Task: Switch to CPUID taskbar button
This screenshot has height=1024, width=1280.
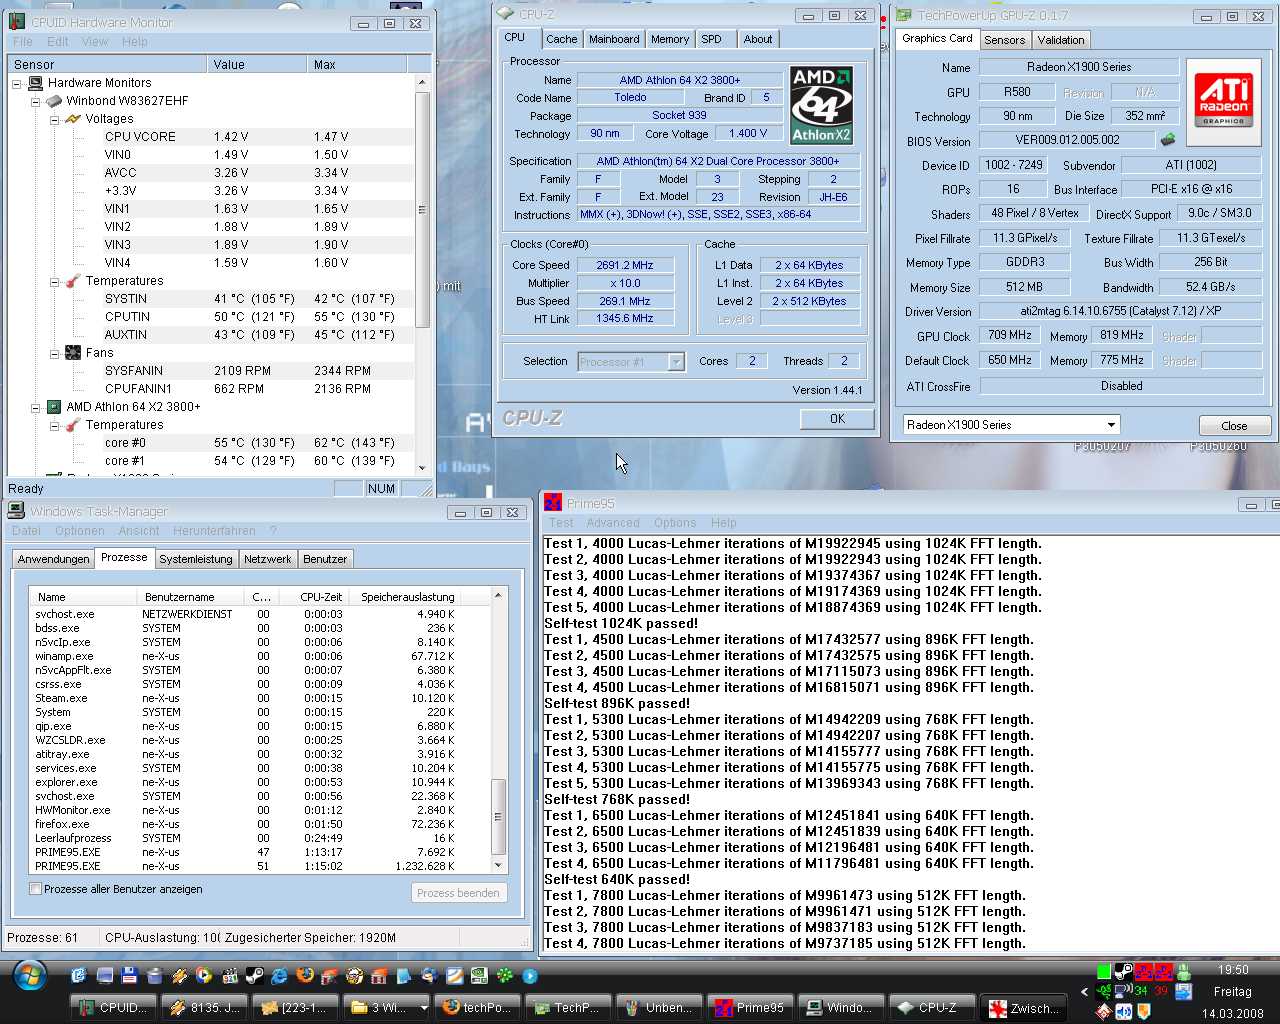Action: (x=113, y=1007)
